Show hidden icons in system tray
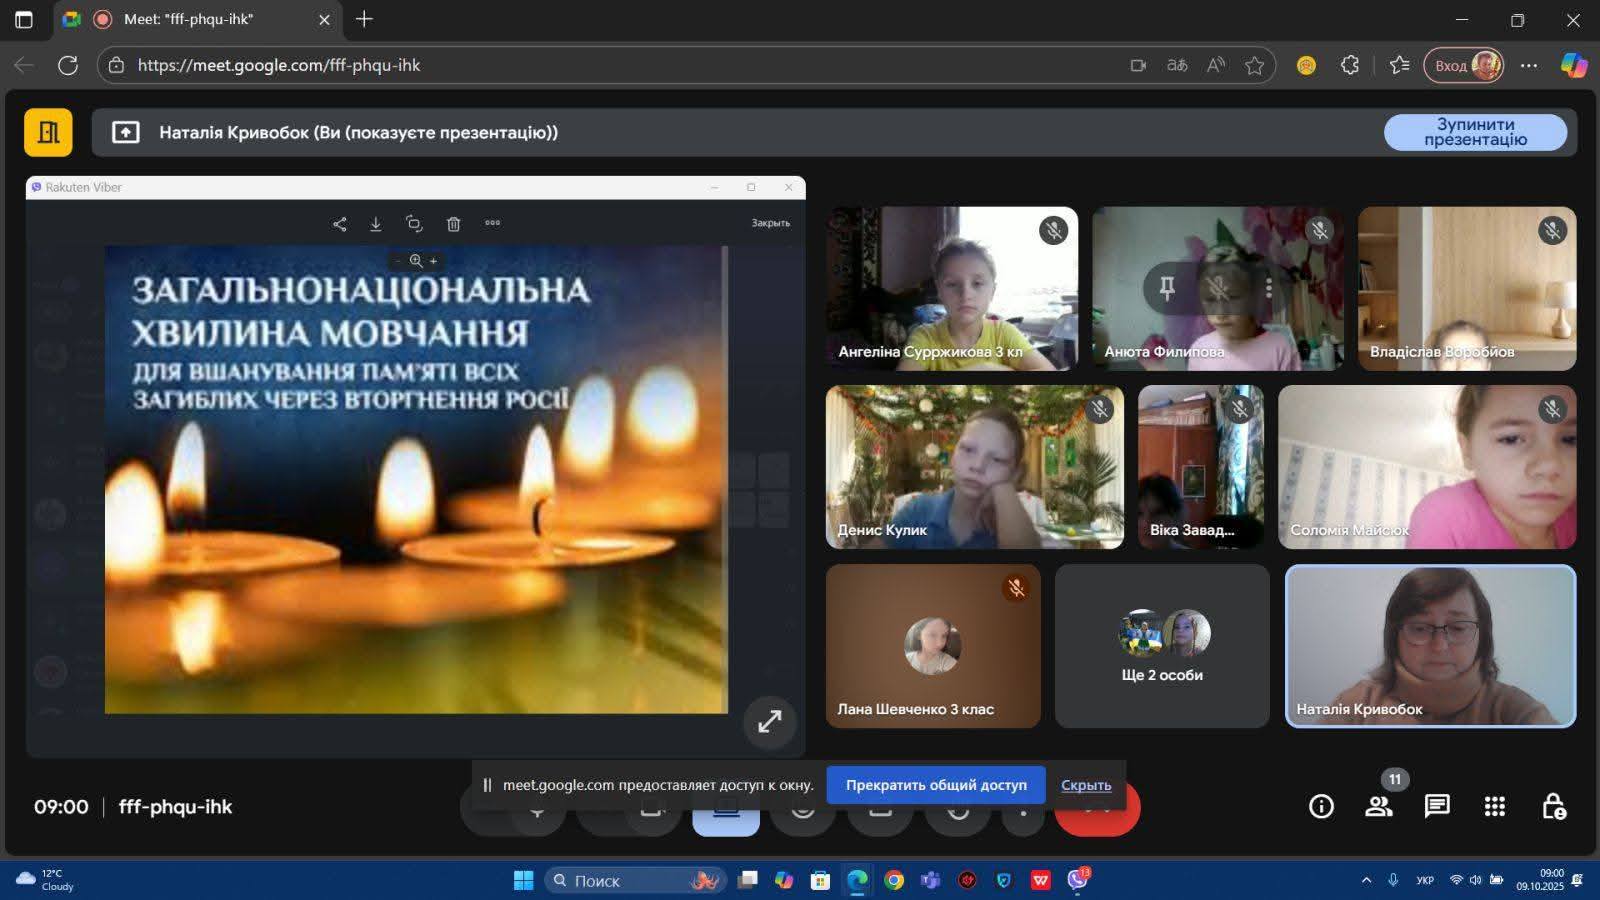The height and width of the screenshot is (900, 1600). coord(1366,880)
